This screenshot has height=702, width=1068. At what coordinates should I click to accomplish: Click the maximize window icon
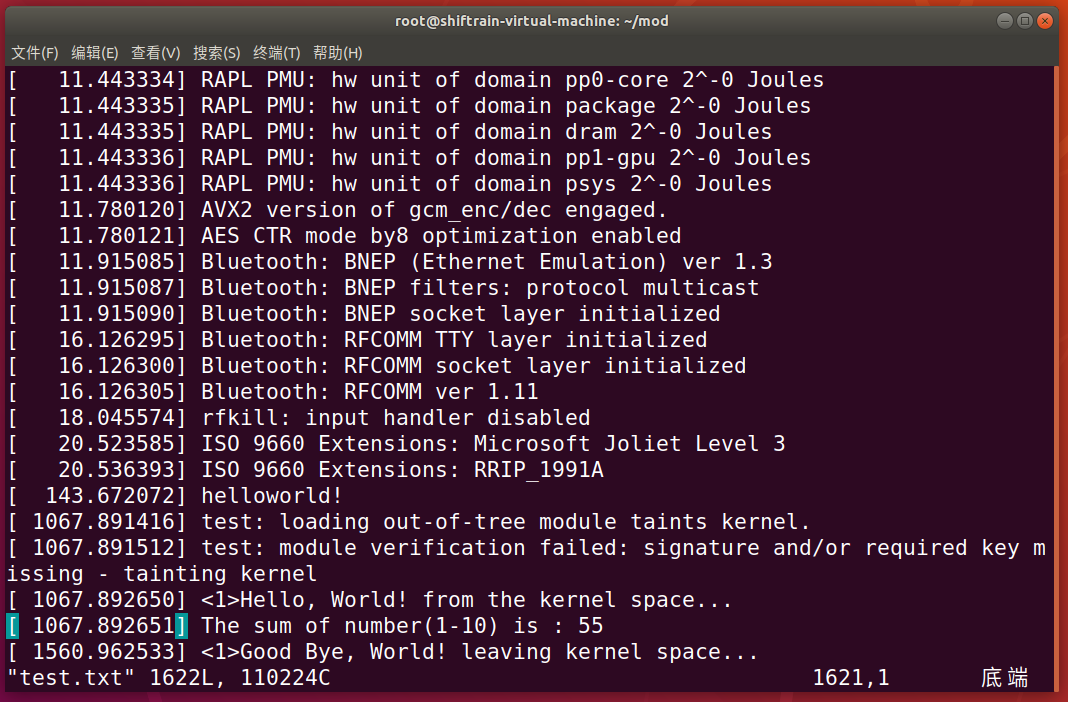coord(1024,20)
